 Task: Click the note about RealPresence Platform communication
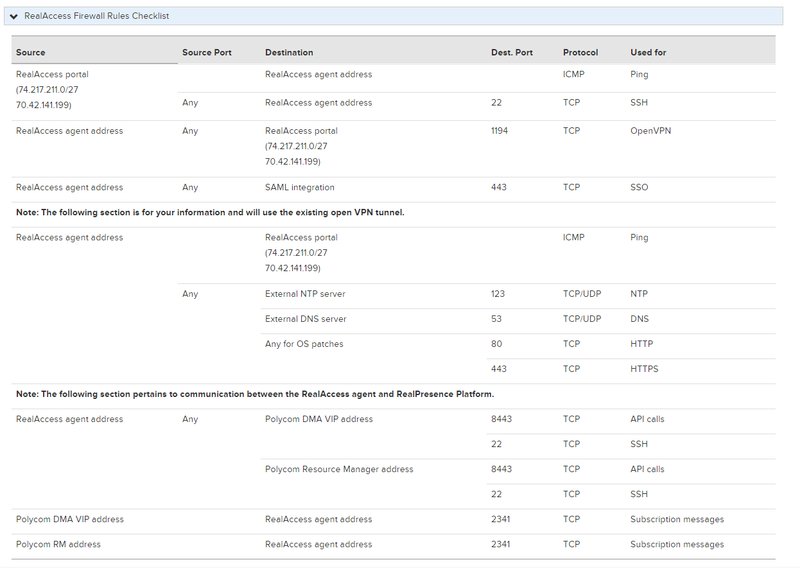(255, 394)
